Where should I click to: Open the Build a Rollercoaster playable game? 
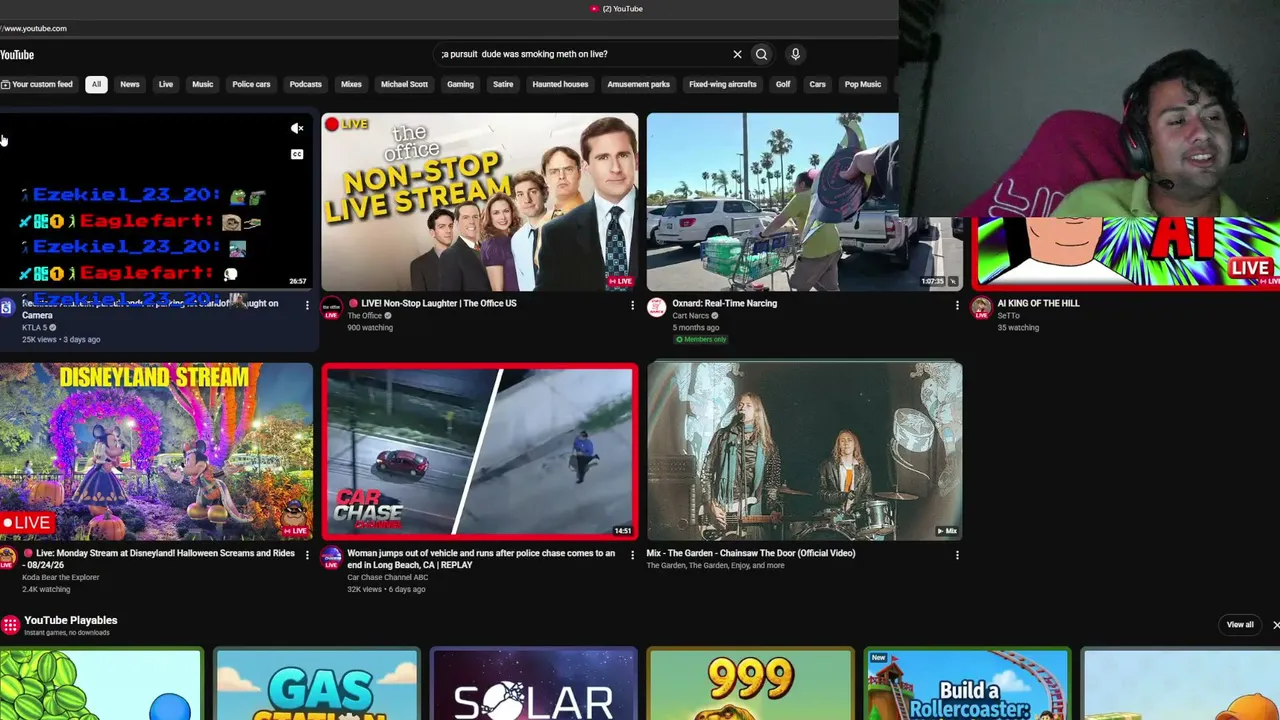(967, 684)
